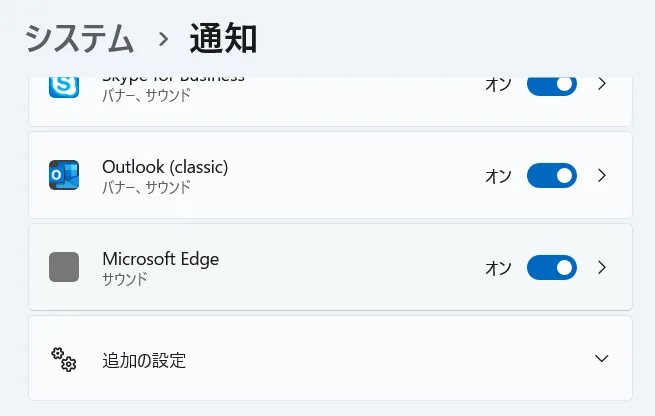This screenshot has width=655, height=416.
Task: Go back to システム via breadcrumb
Action: (x=80, y=39)
